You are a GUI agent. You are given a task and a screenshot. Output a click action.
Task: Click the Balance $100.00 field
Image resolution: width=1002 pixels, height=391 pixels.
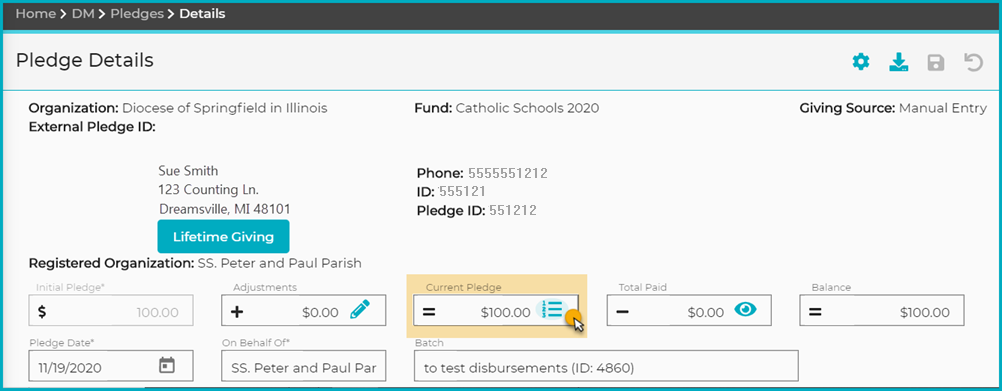click(x=882, y=310)
